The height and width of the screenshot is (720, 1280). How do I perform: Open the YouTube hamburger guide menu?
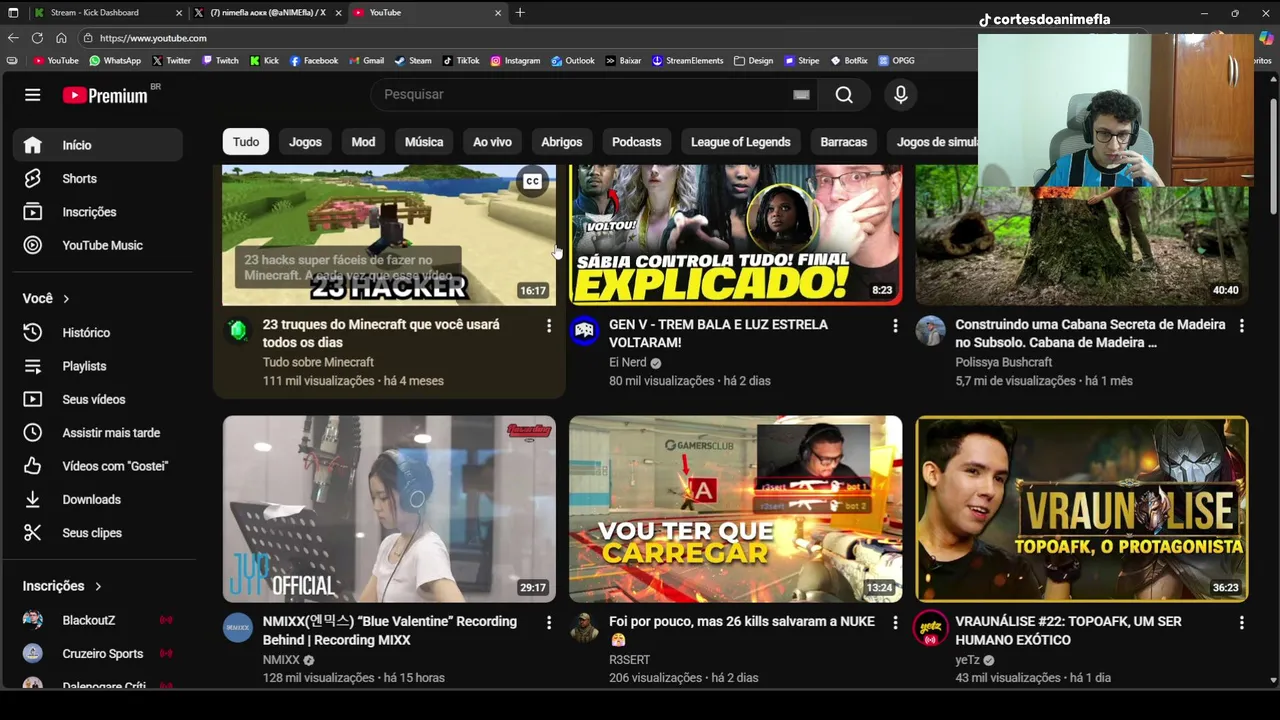[33, 95]
